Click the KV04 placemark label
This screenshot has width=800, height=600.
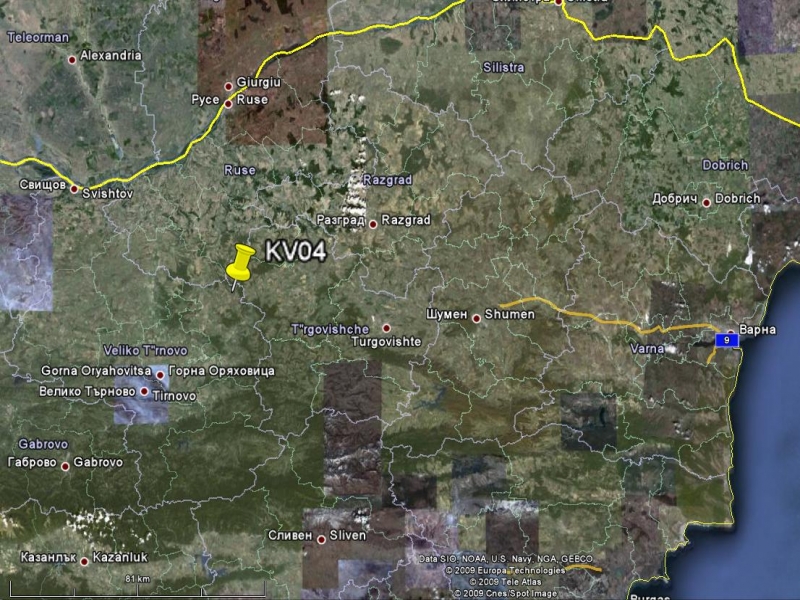(295, 252)
